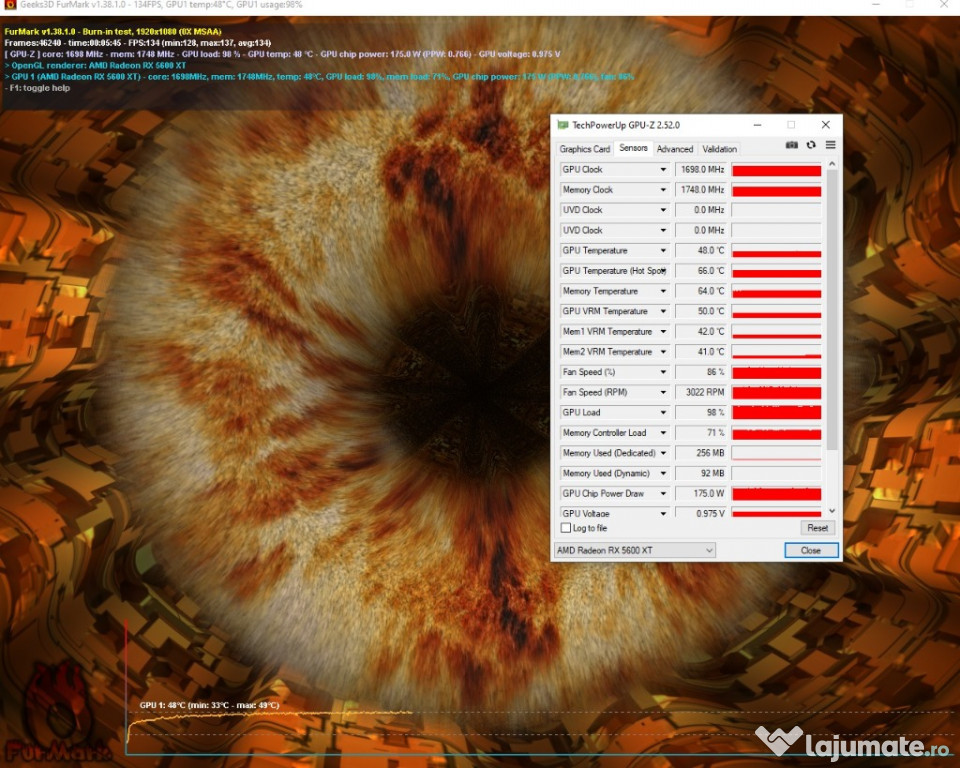Click the 64.0 °C memory temperature value
Viewport: 960px width, 768px height.
(x=701, y=291)
